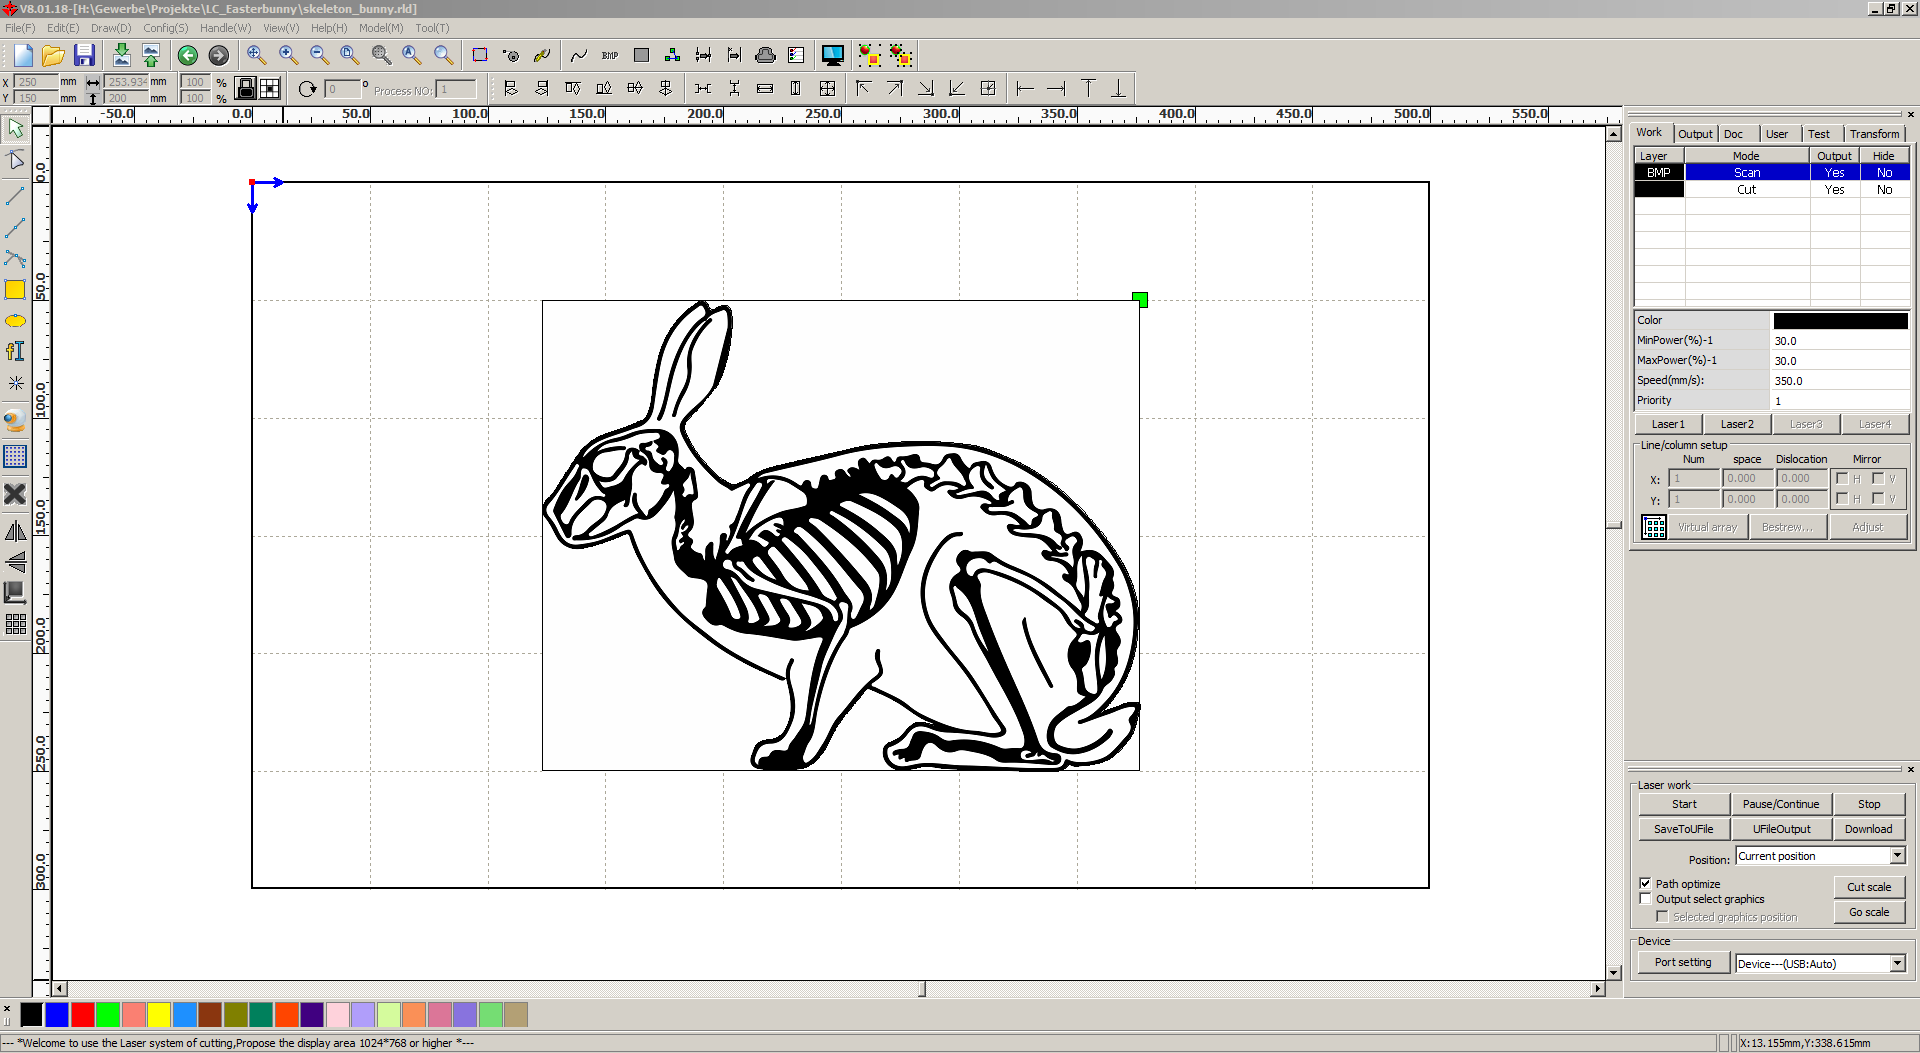Click the Download button
1920x1053 pixels.
(x=1869, y=829)
